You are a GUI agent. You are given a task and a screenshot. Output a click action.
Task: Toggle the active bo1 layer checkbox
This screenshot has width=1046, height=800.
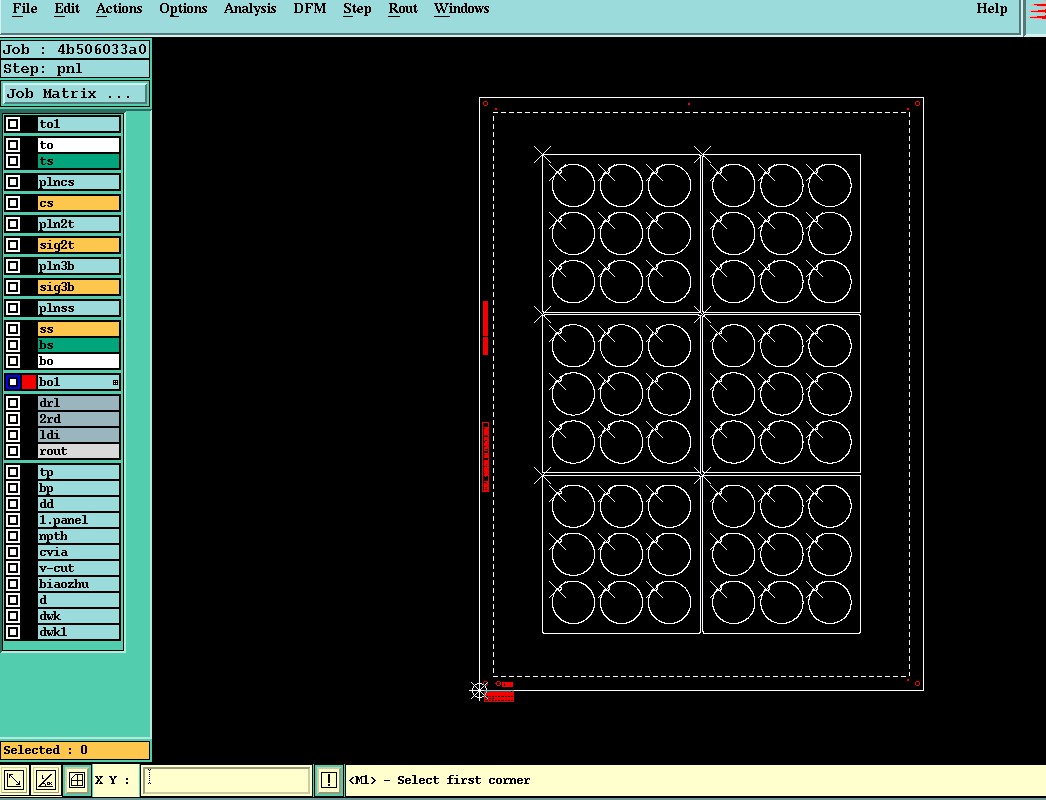13,382
